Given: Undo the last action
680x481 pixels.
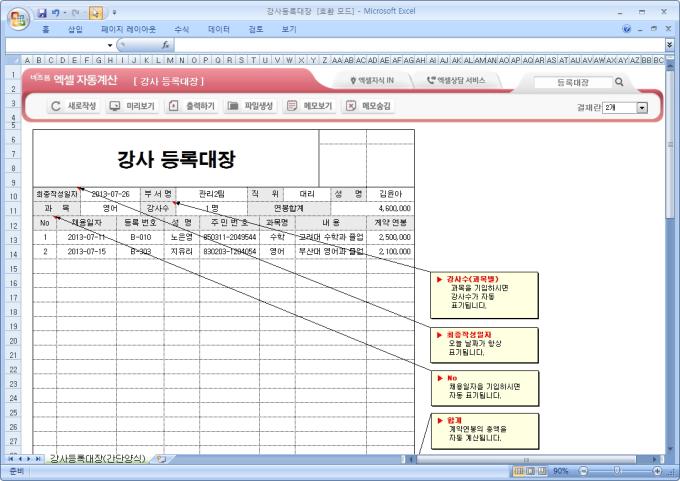Looking at the screenshot, I should click(x=55, y=13).
